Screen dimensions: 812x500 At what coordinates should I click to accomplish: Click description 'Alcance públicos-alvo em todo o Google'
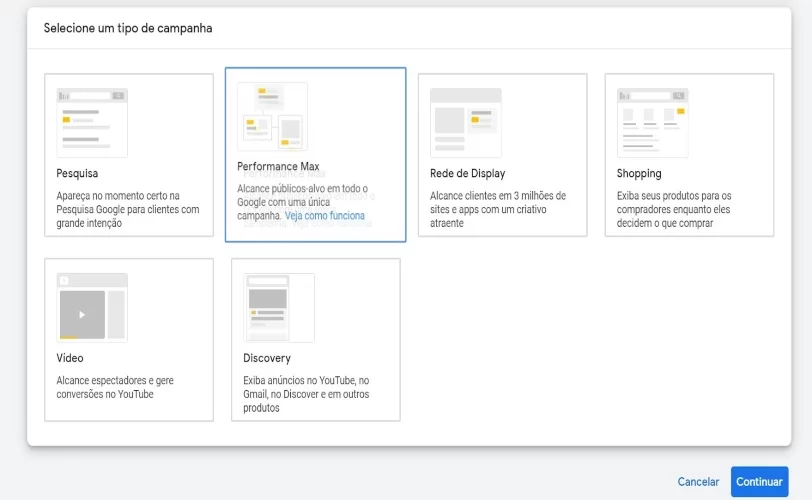tap(302, 202)
